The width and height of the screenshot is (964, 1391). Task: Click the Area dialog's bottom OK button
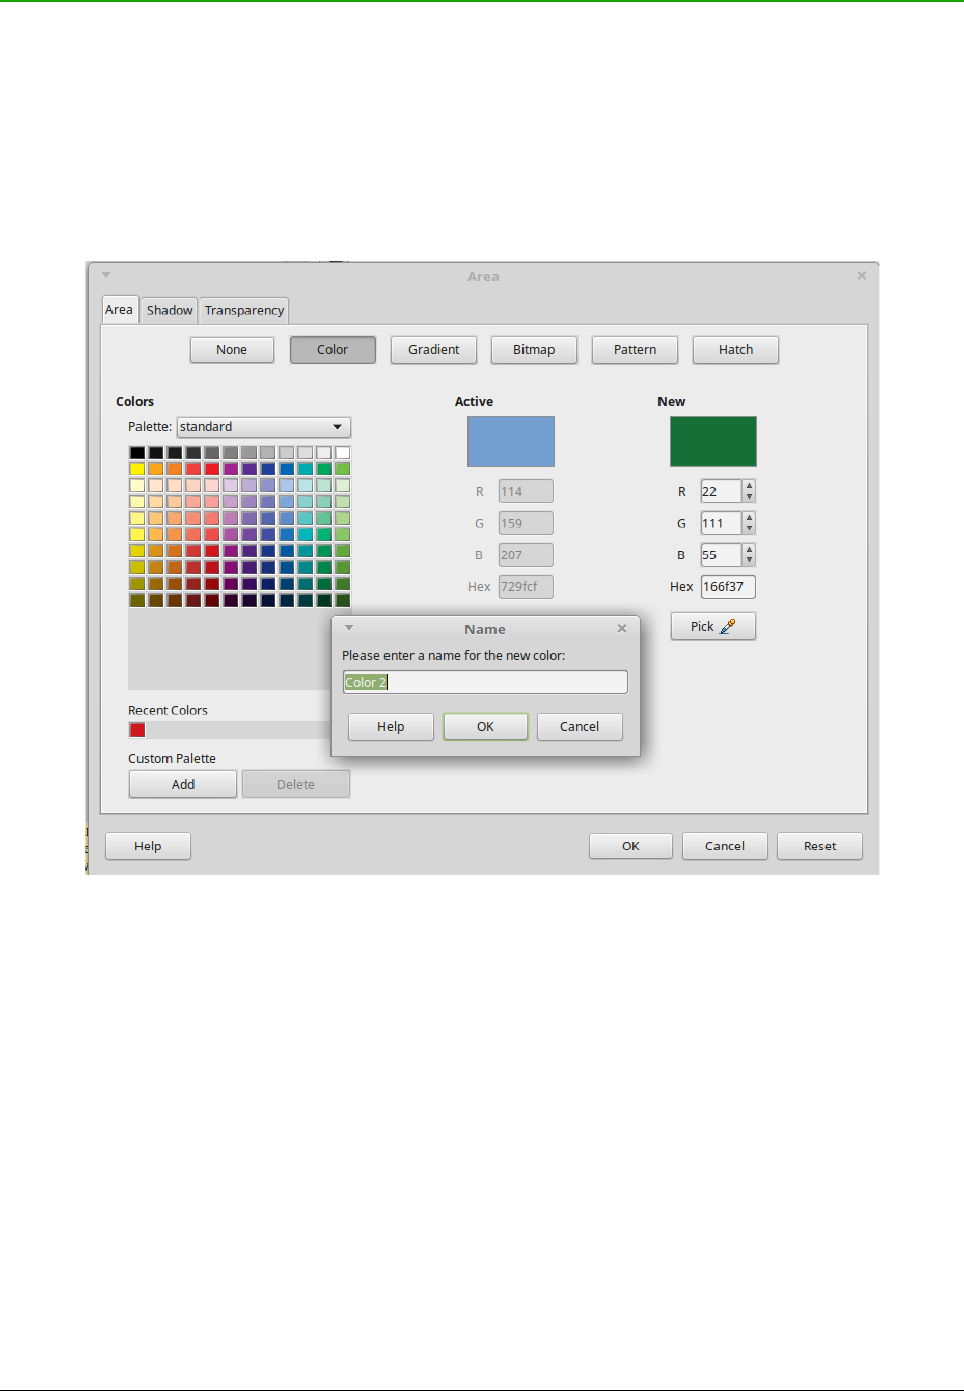point(631,846)
